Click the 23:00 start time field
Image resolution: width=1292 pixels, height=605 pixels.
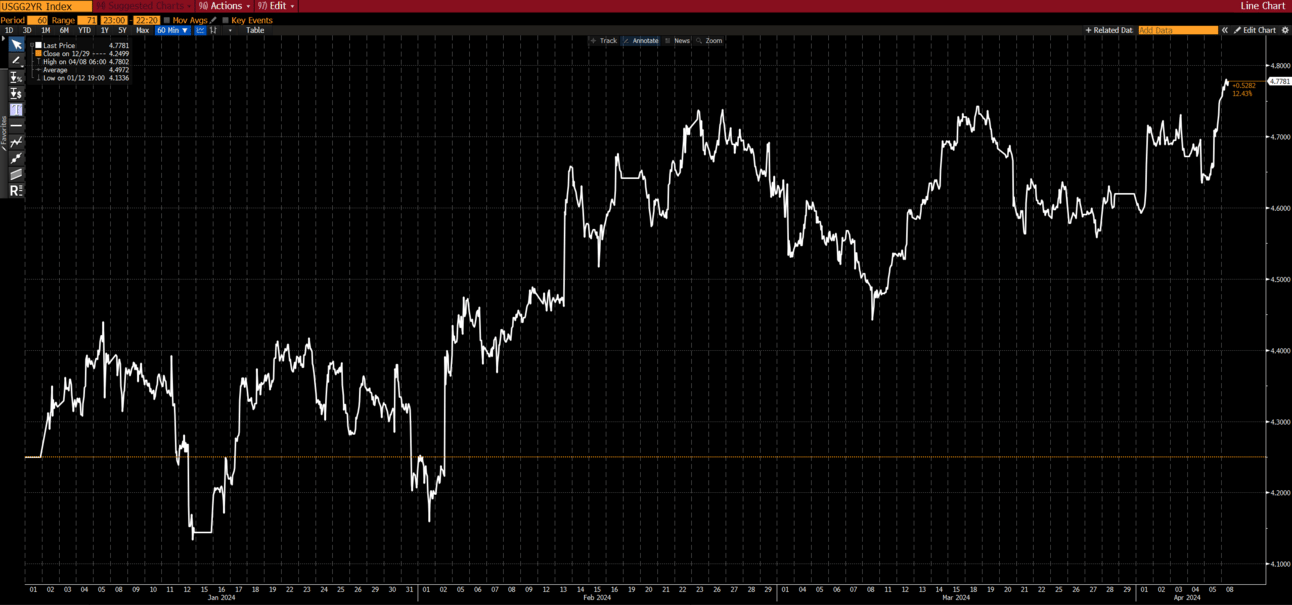(114, 20)
